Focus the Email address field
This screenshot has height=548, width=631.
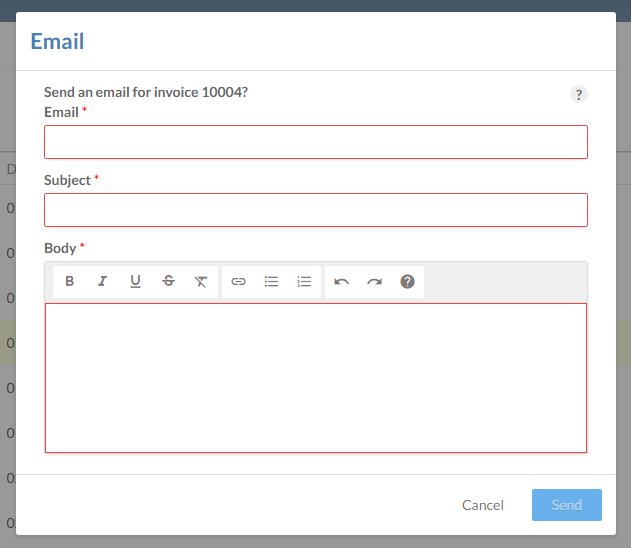click(x=315, y=142)
